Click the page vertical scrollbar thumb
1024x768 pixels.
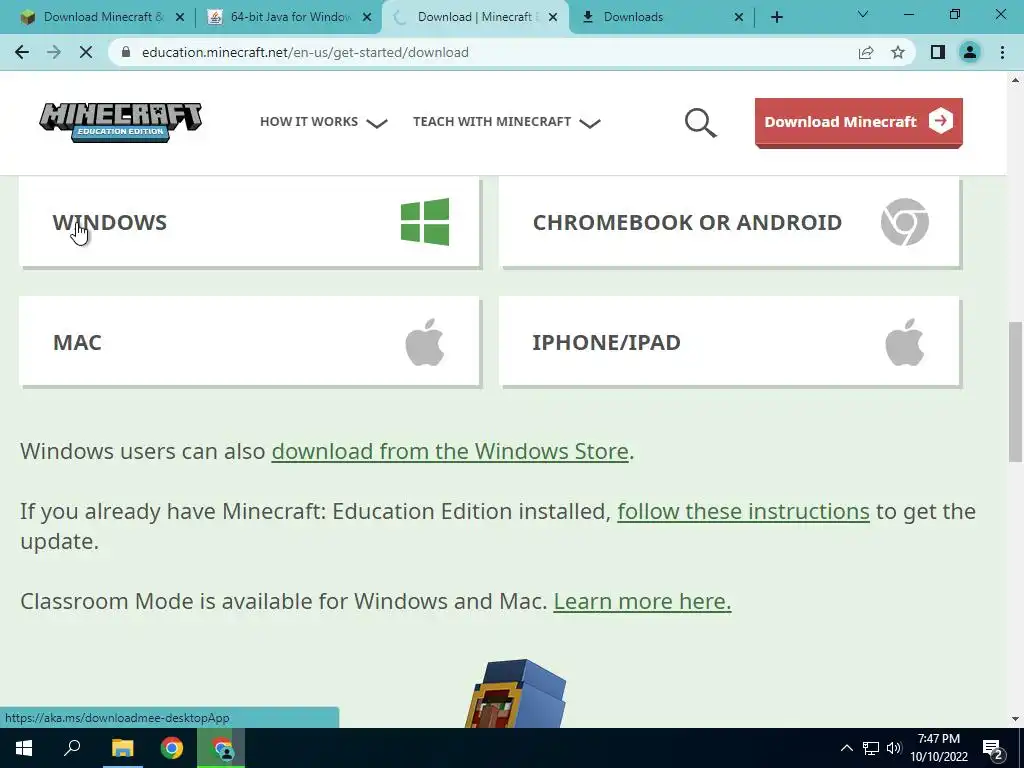click(1015, 391)
